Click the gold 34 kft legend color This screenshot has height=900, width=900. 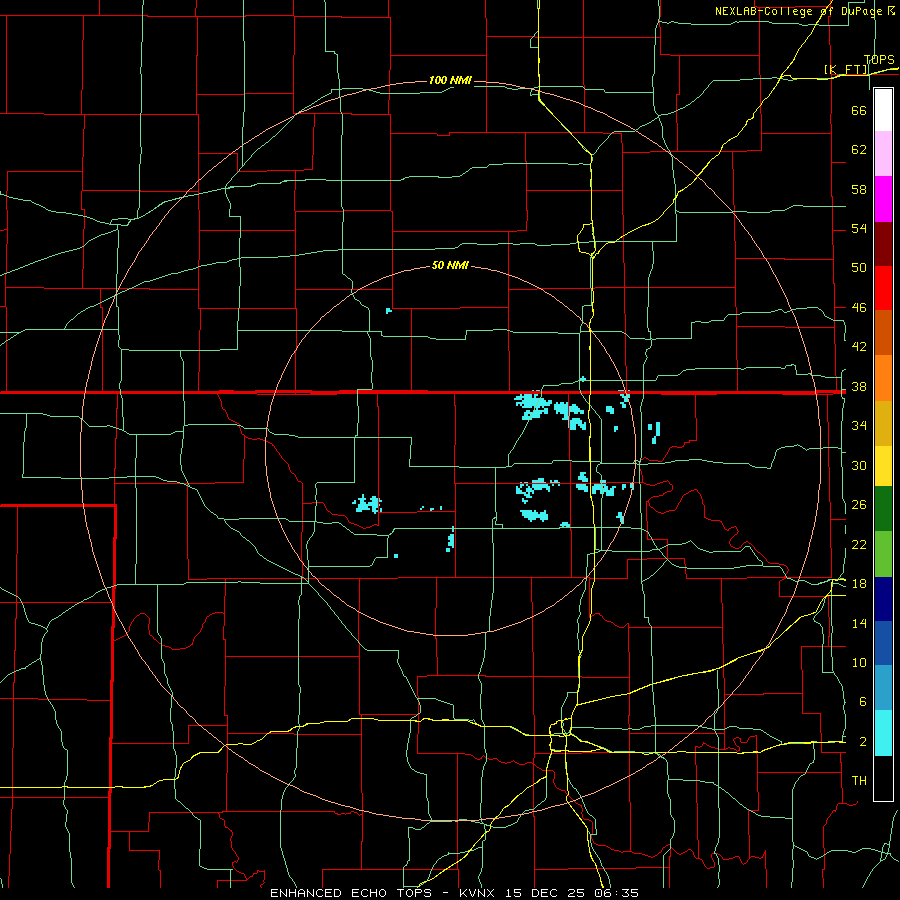click(x=883, y=423)
